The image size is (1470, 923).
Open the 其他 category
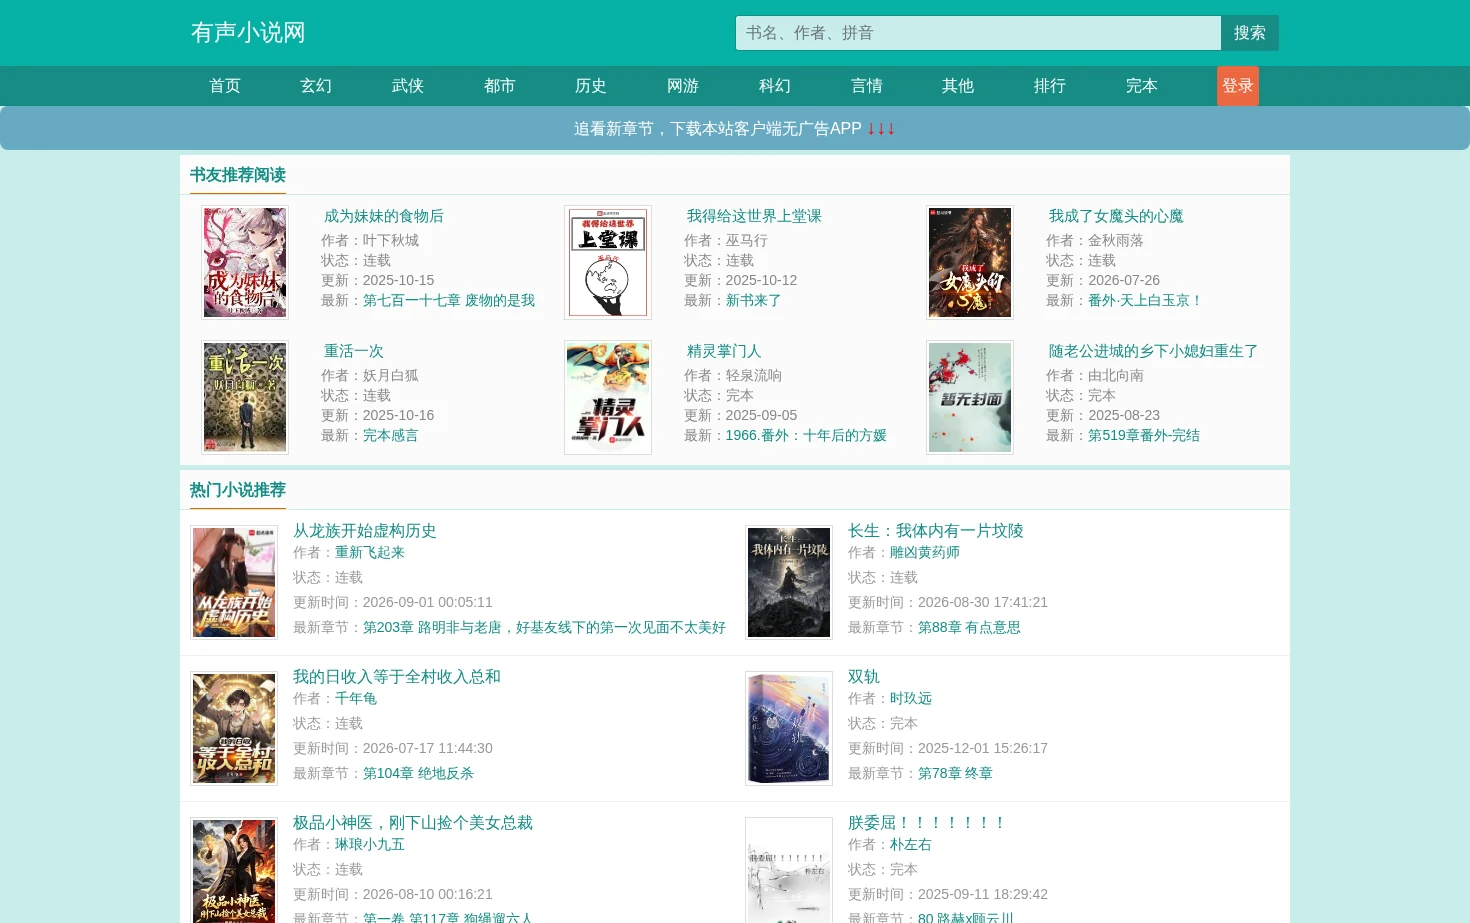tap(958, 86)
